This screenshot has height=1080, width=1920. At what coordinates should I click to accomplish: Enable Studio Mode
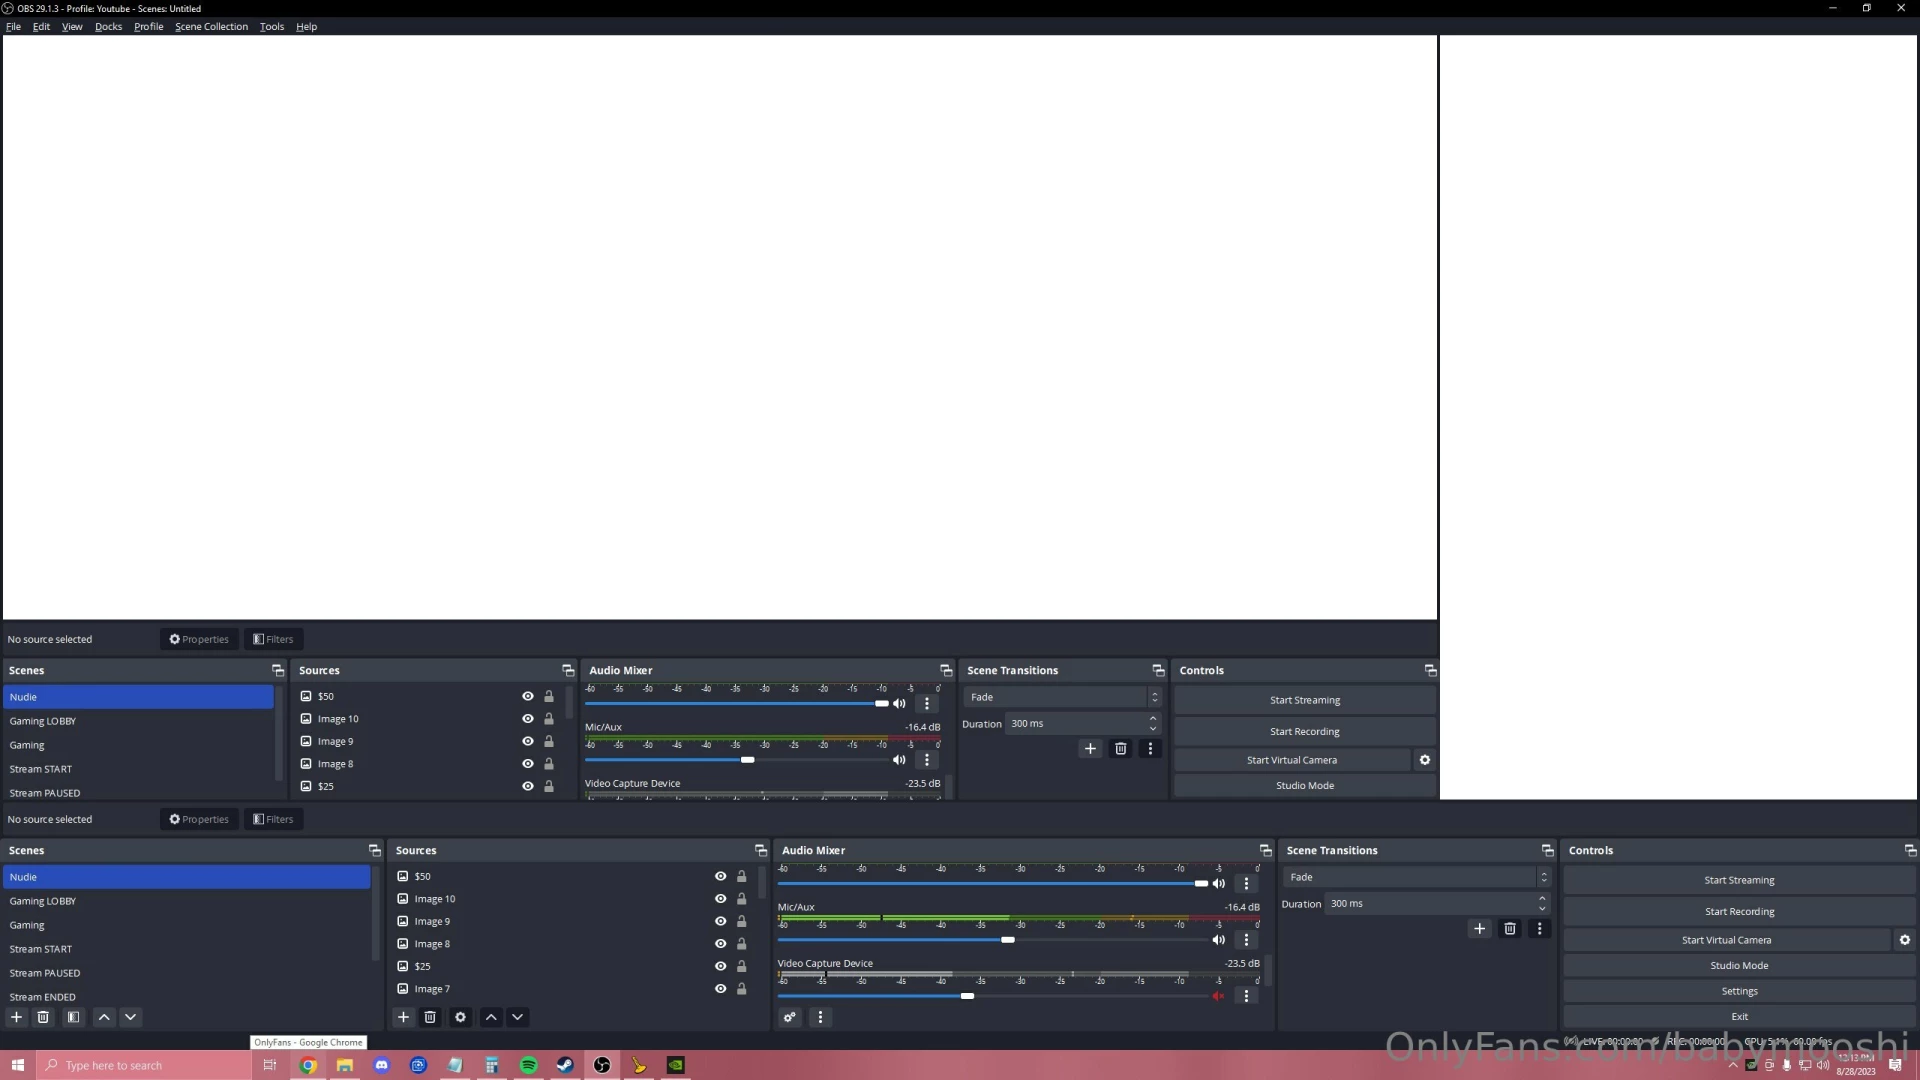tap(1738, 965)
